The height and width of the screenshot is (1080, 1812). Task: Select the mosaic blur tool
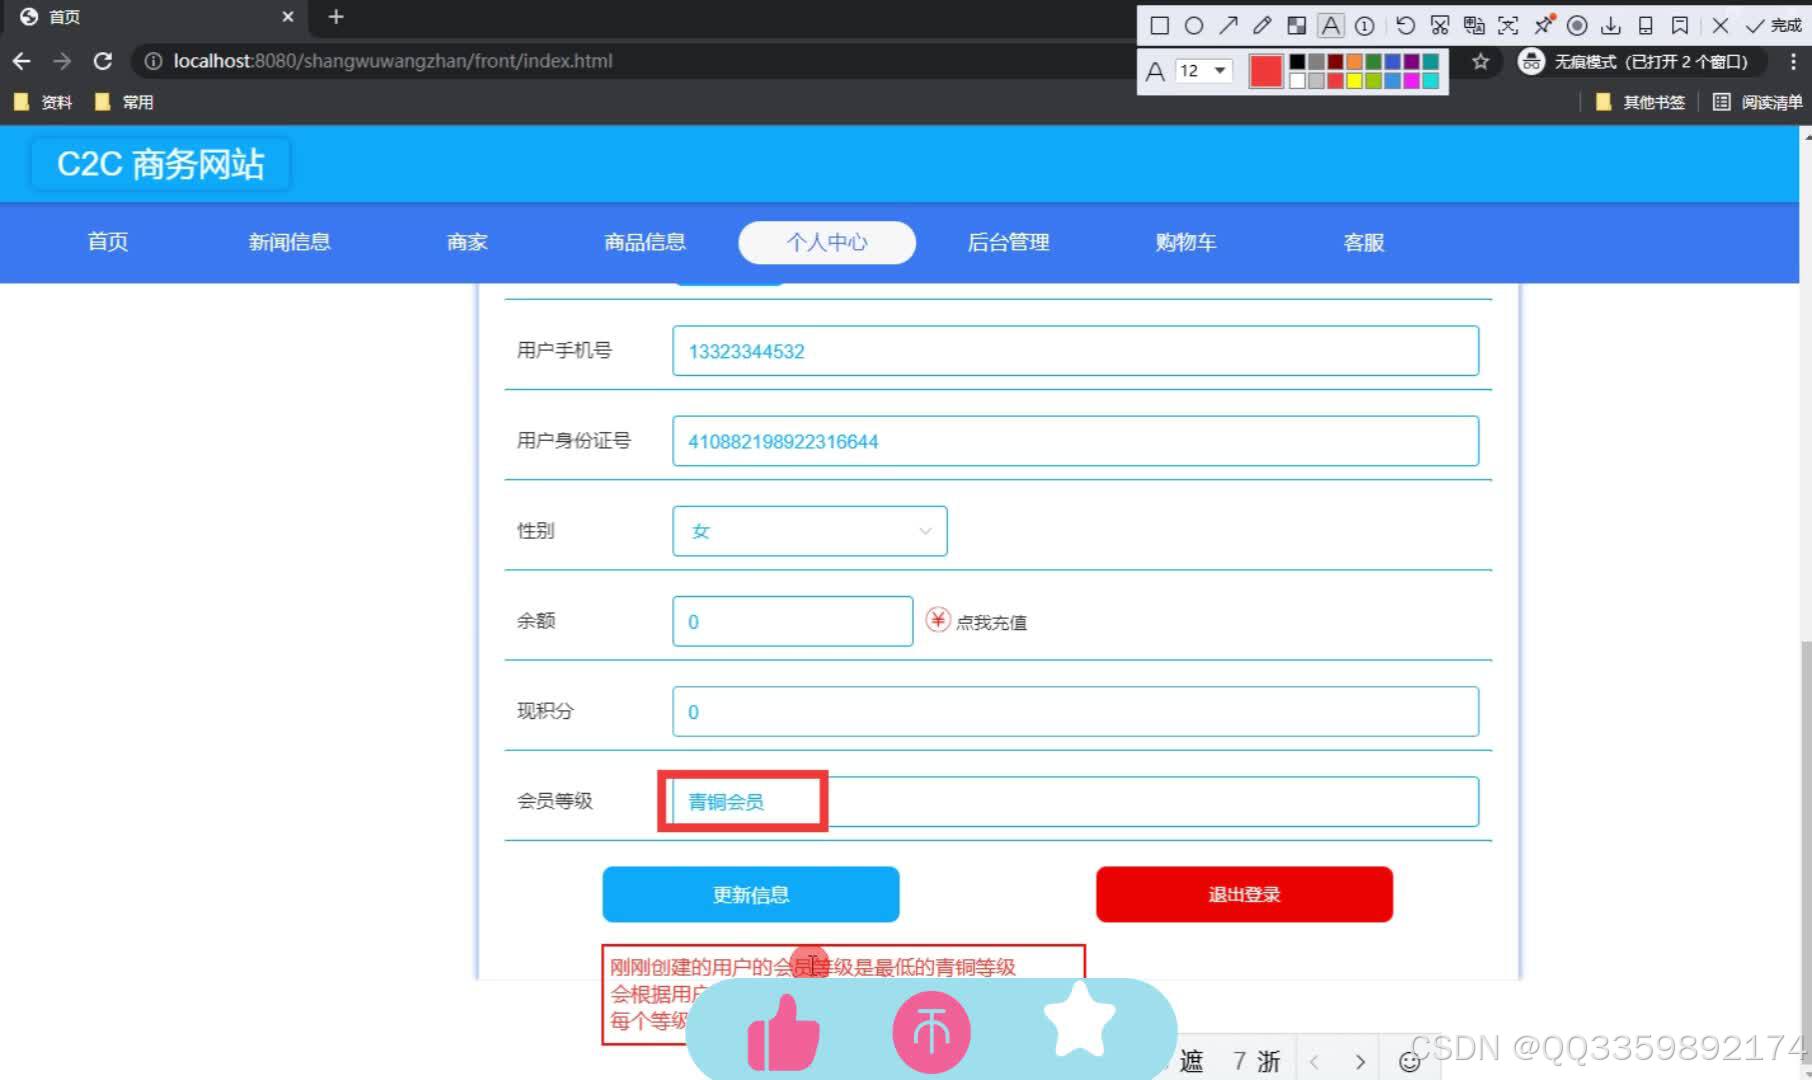(x=1296, y=25)
